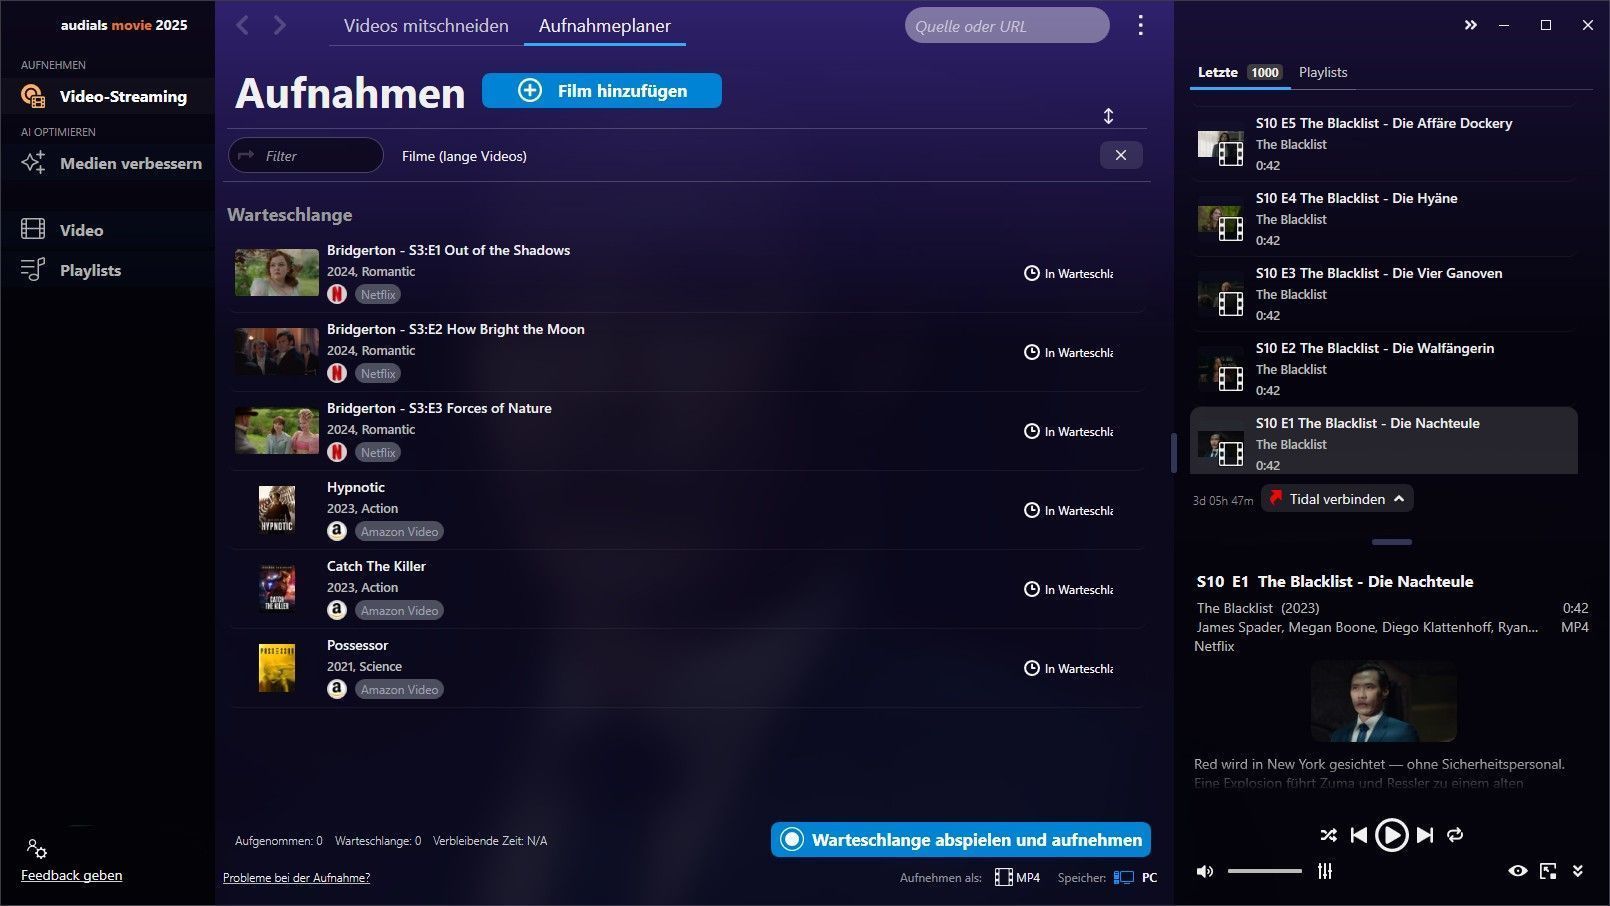This screenshot has width=1610, height=906.
Task: Toggle the video preview eye icon
Action: pyautogui.click(x=1517, y=871)
